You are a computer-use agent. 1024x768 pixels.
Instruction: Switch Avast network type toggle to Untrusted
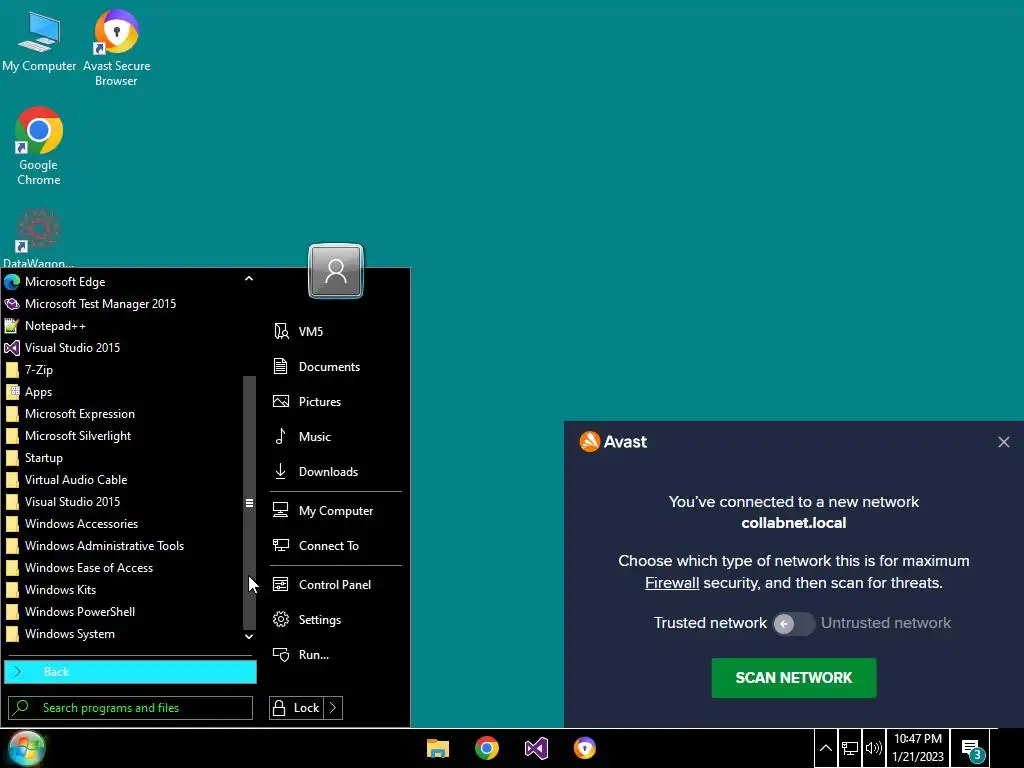[x=793, y=624]
